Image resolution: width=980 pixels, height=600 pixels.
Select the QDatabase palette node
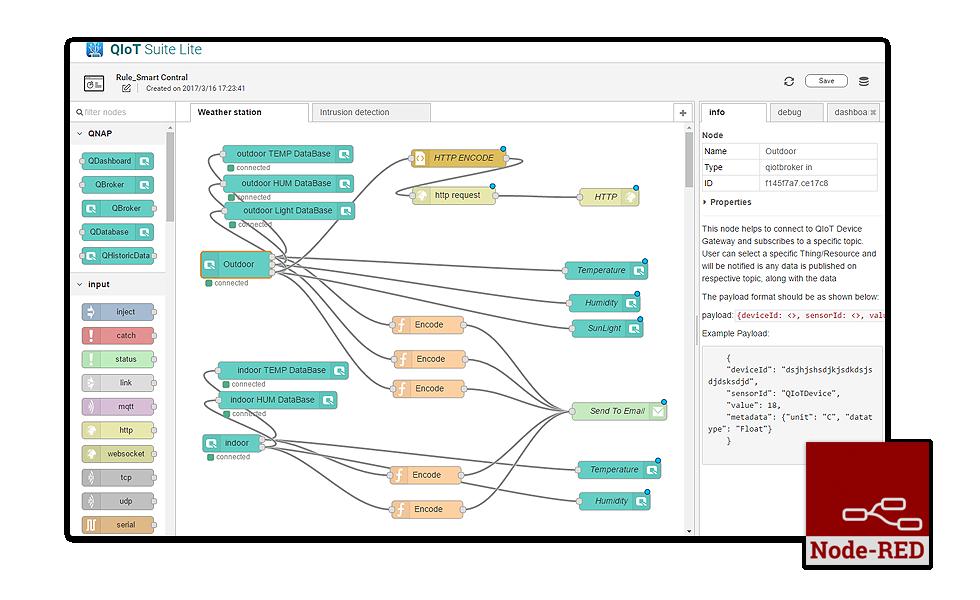tap(117, 232)
